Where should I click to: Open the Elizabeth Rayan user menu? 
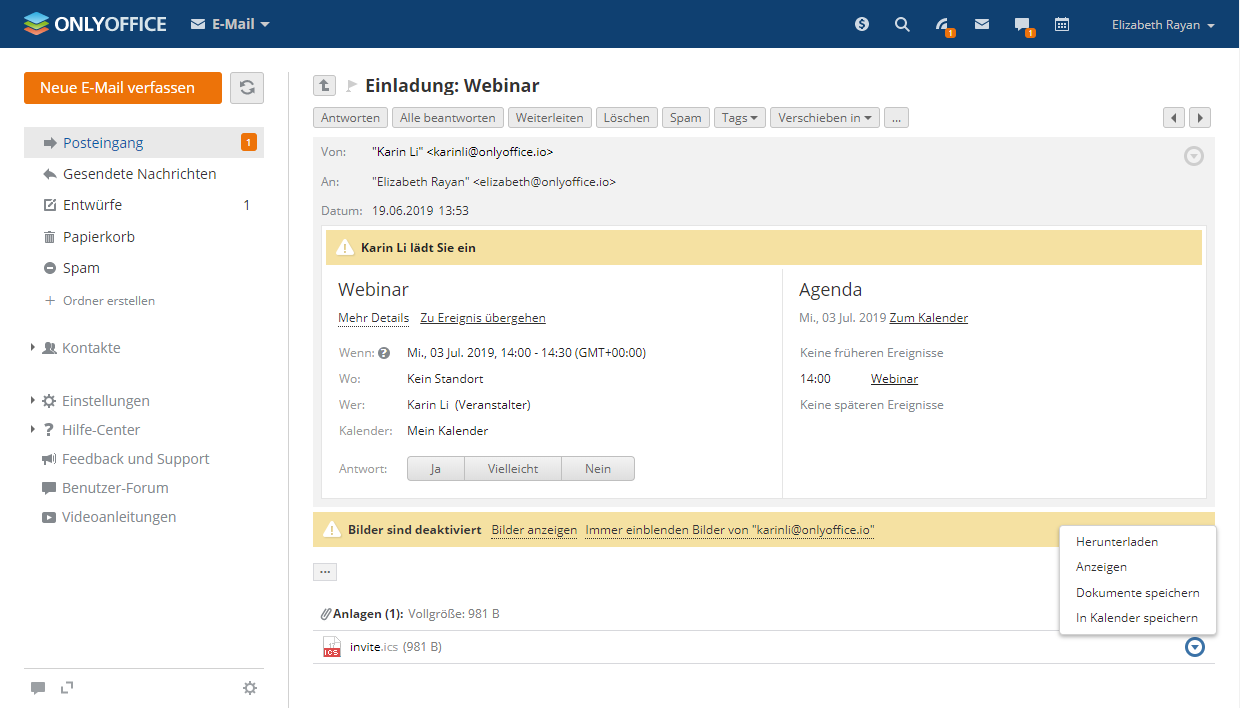point(1162,25)
